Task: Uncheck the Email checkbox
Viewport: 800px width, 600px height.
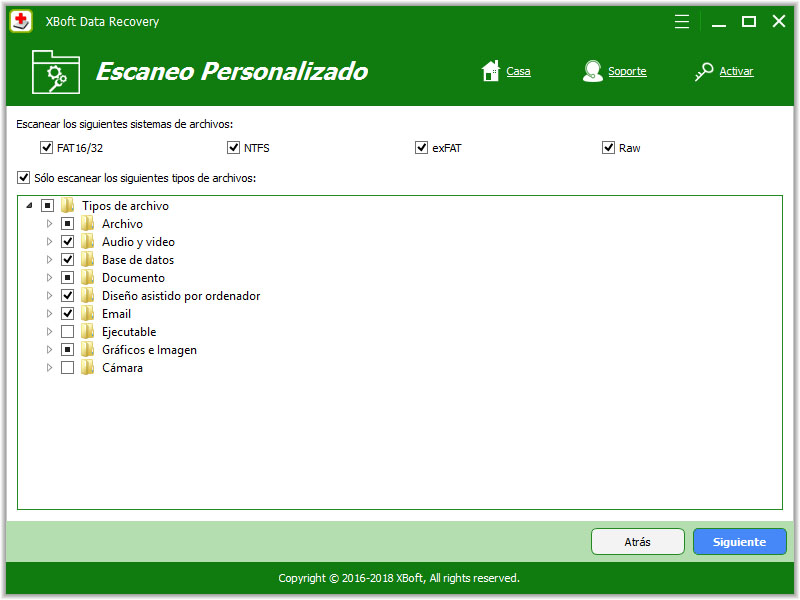Action: click(x=67, y=314)
